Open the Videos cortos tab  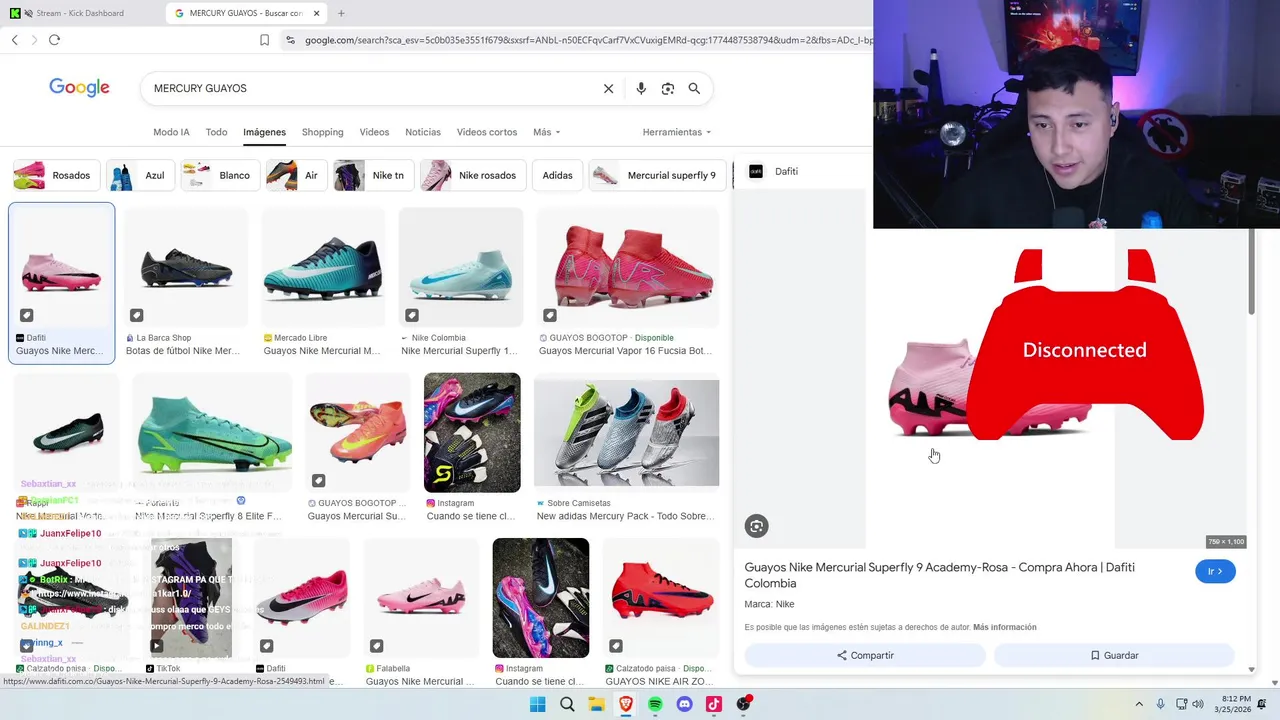point(487,132)
